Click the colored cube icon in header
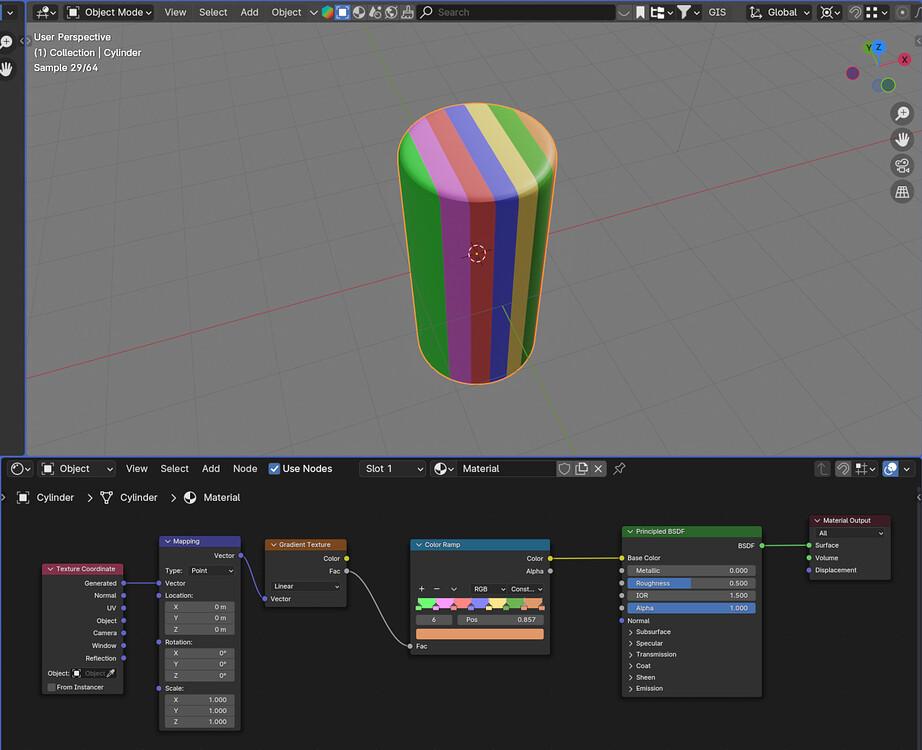Screen dimensions: 922x750 click(x=328, y=12)
